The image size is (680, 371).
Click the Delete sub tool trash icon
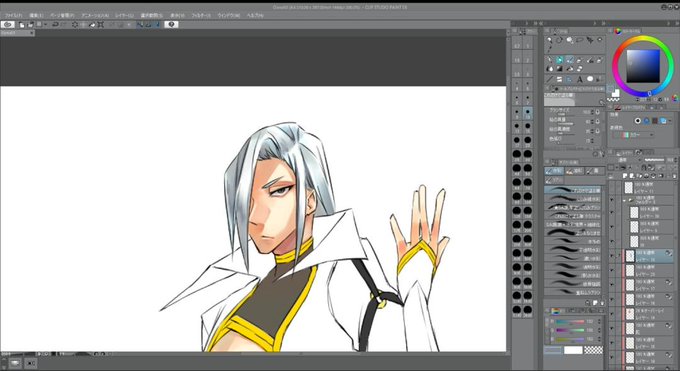click(x=602, y=303)
